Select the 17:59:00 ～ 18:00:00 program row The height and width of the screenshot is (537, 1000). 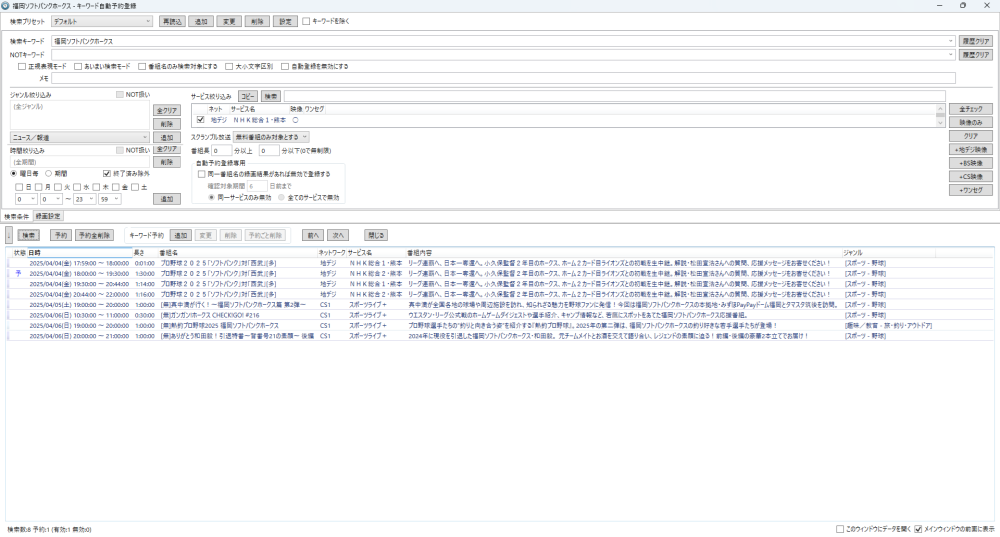pos(500,263)
